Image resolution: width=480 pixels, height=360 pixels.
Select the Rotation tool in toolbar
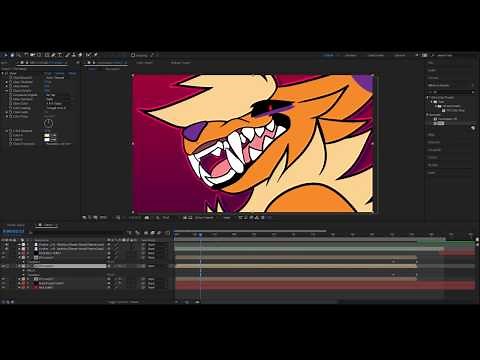pyautogui.click(x=26, y=55)
